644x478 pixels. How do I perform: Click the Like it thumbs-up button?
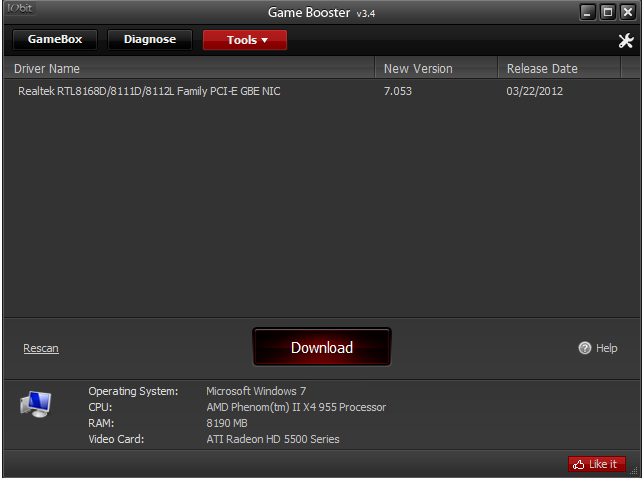(x=597, y=464)
